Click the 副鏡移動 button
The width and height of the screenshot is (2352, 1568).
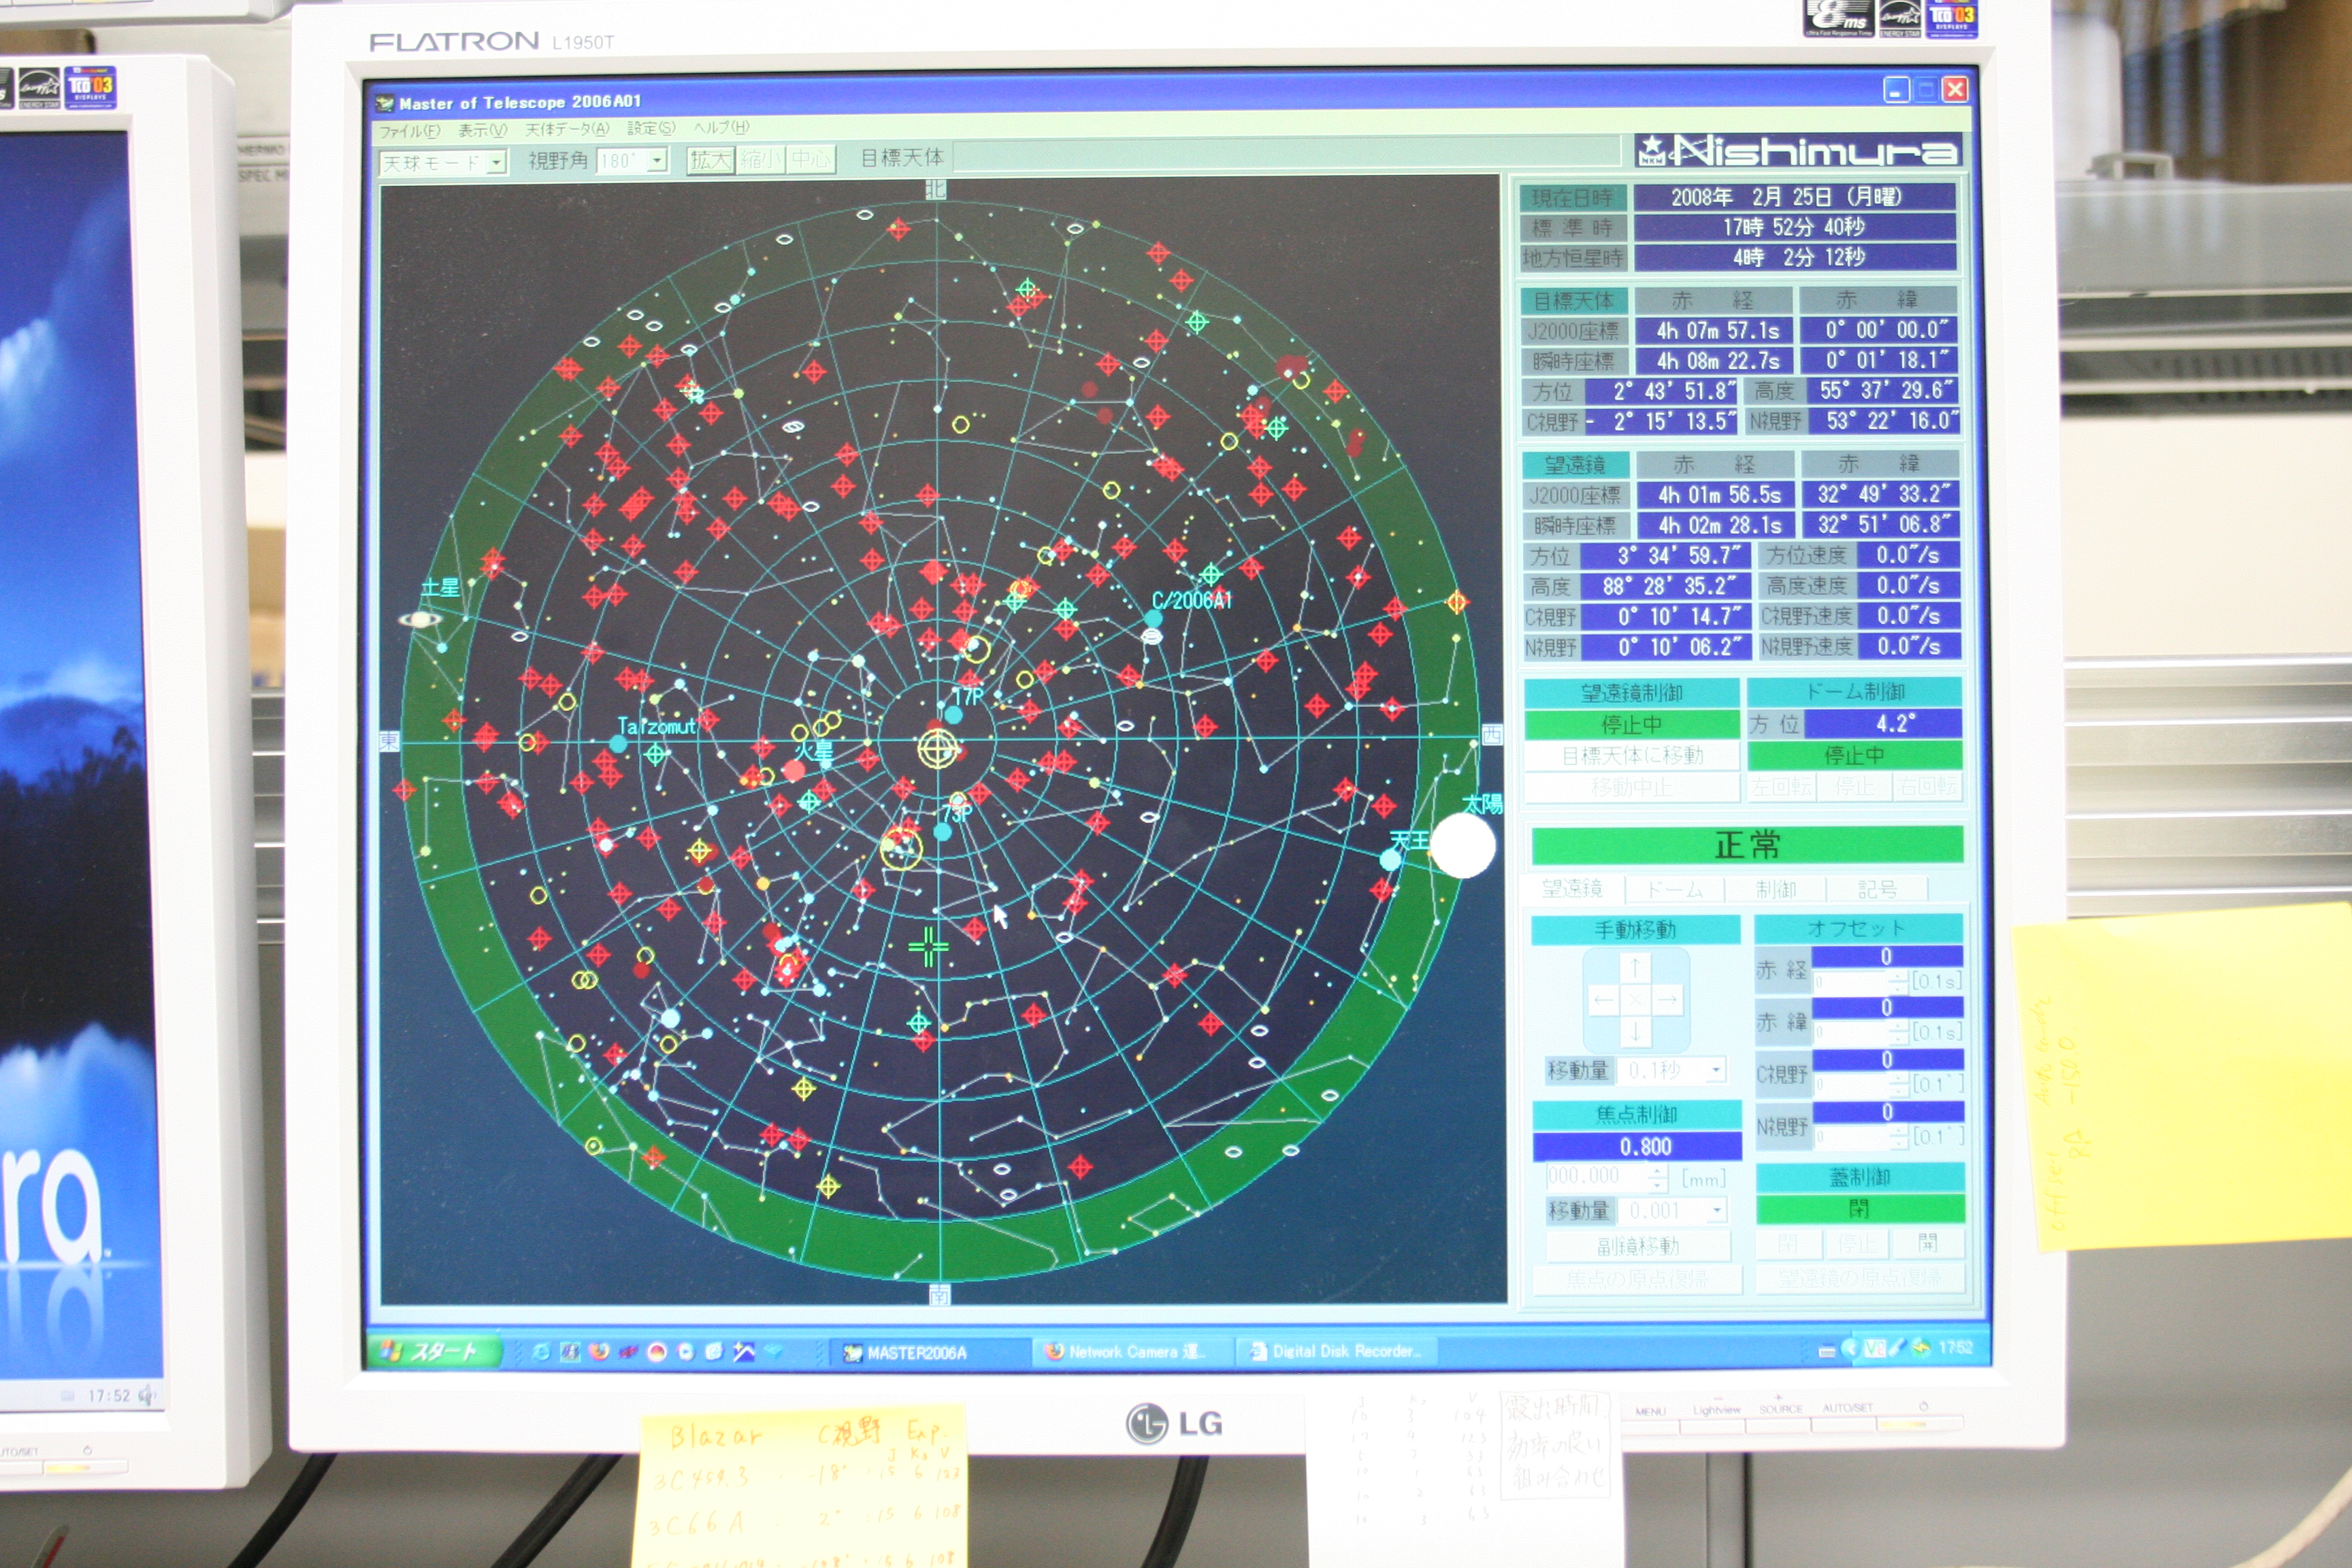click(x=1638, y=1247)
